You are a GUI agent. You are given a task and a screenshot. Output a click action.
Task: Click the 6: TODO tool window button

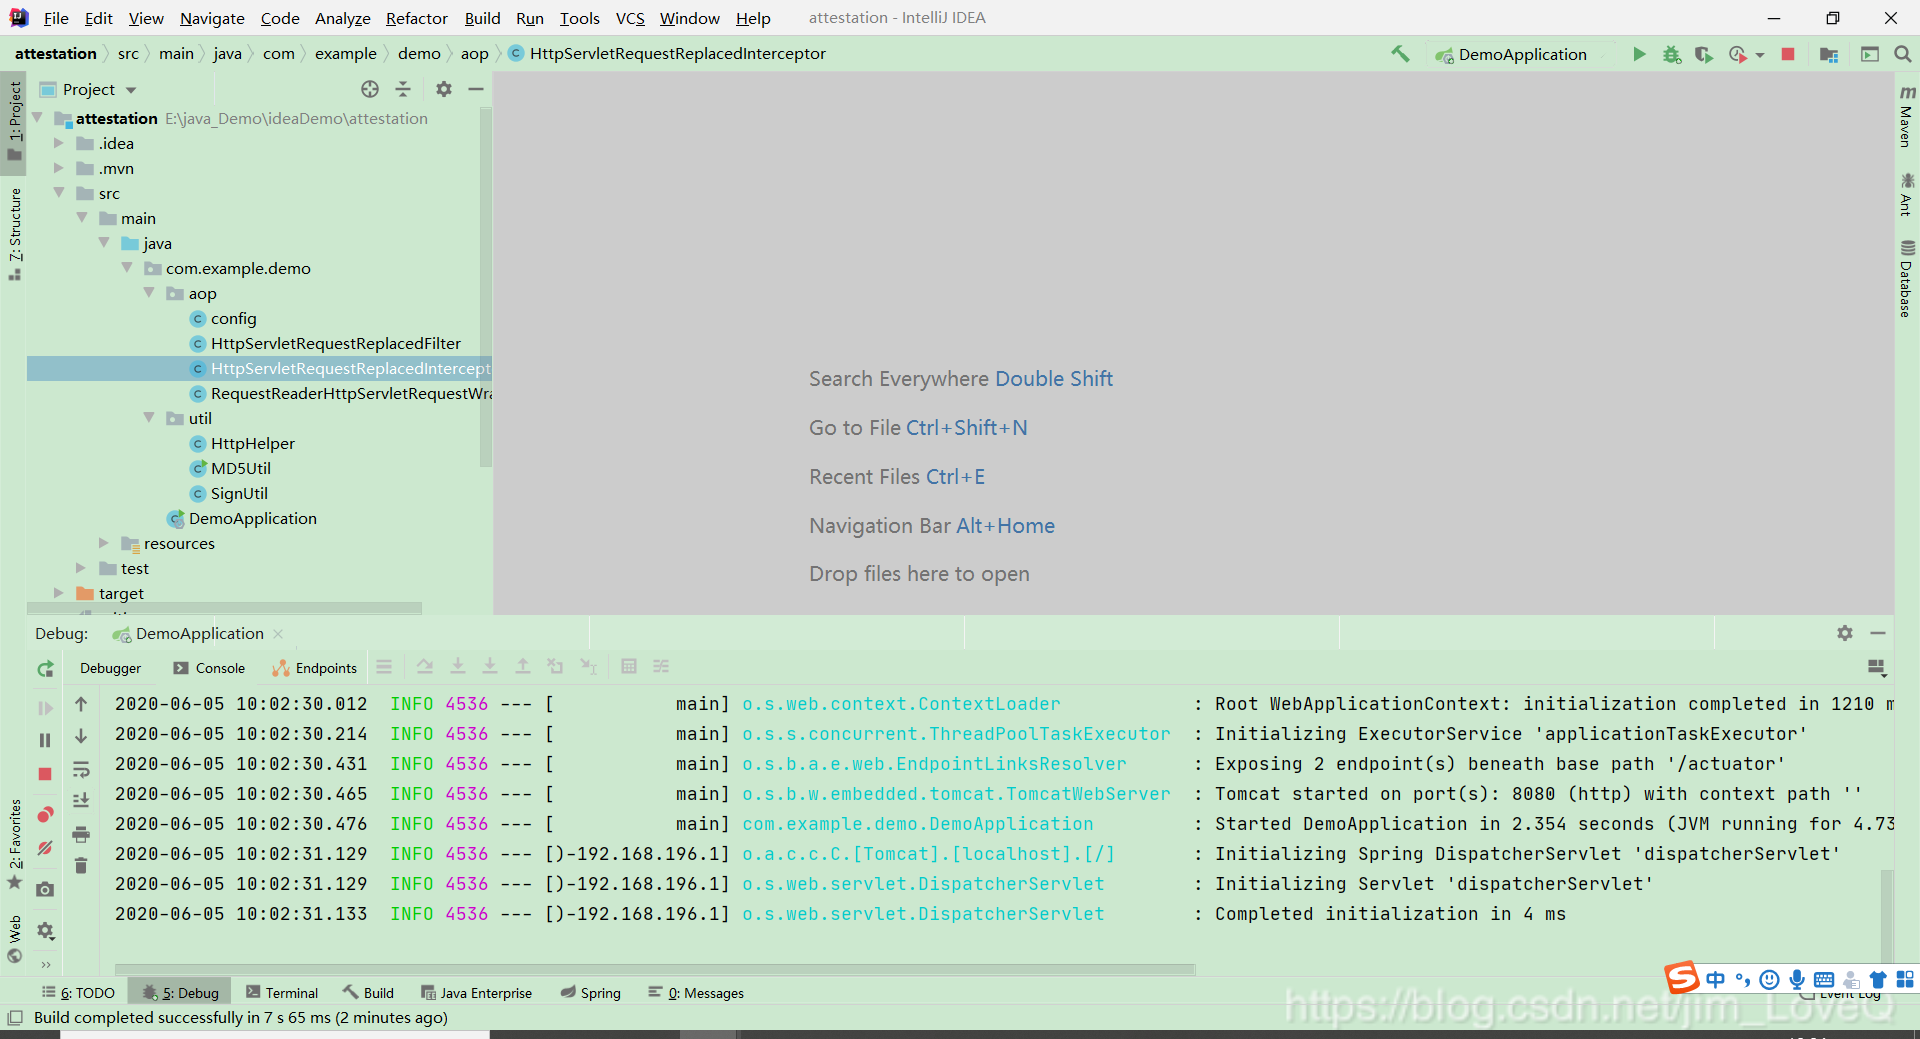coord(78,993)
